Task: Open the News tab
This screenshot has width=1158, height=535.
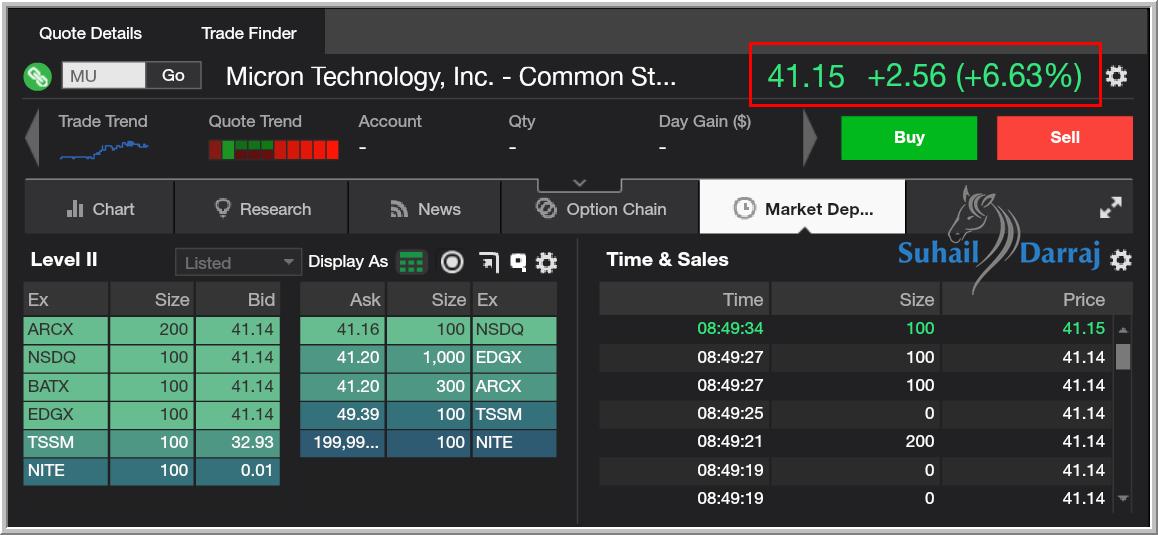Action: (425, 209)
